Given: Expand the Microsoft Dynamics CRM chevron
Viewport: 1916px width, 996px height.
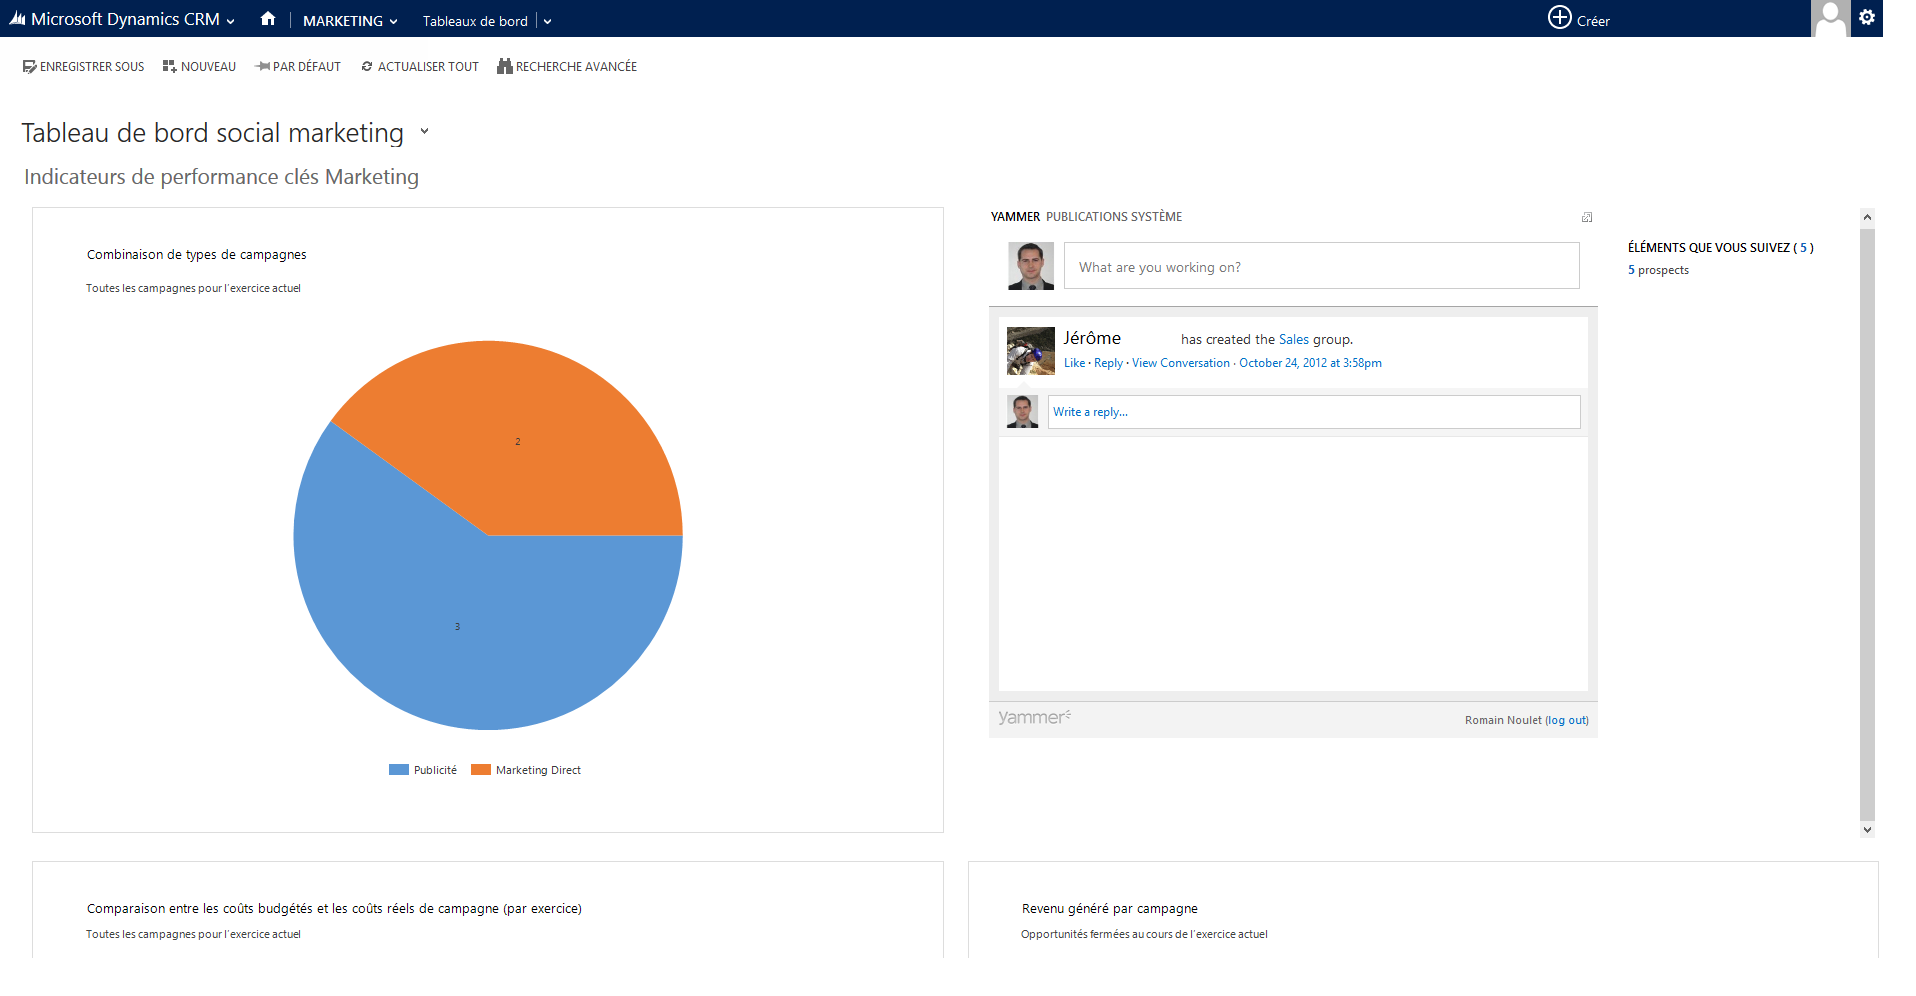Looking at the screenshot, I should (231, 21).
